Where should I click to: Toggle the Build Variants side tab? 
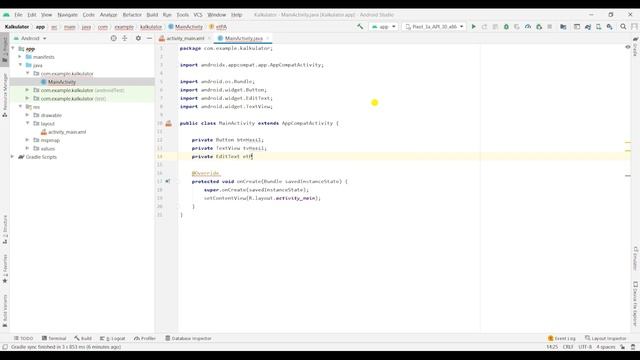pos(5,311)
